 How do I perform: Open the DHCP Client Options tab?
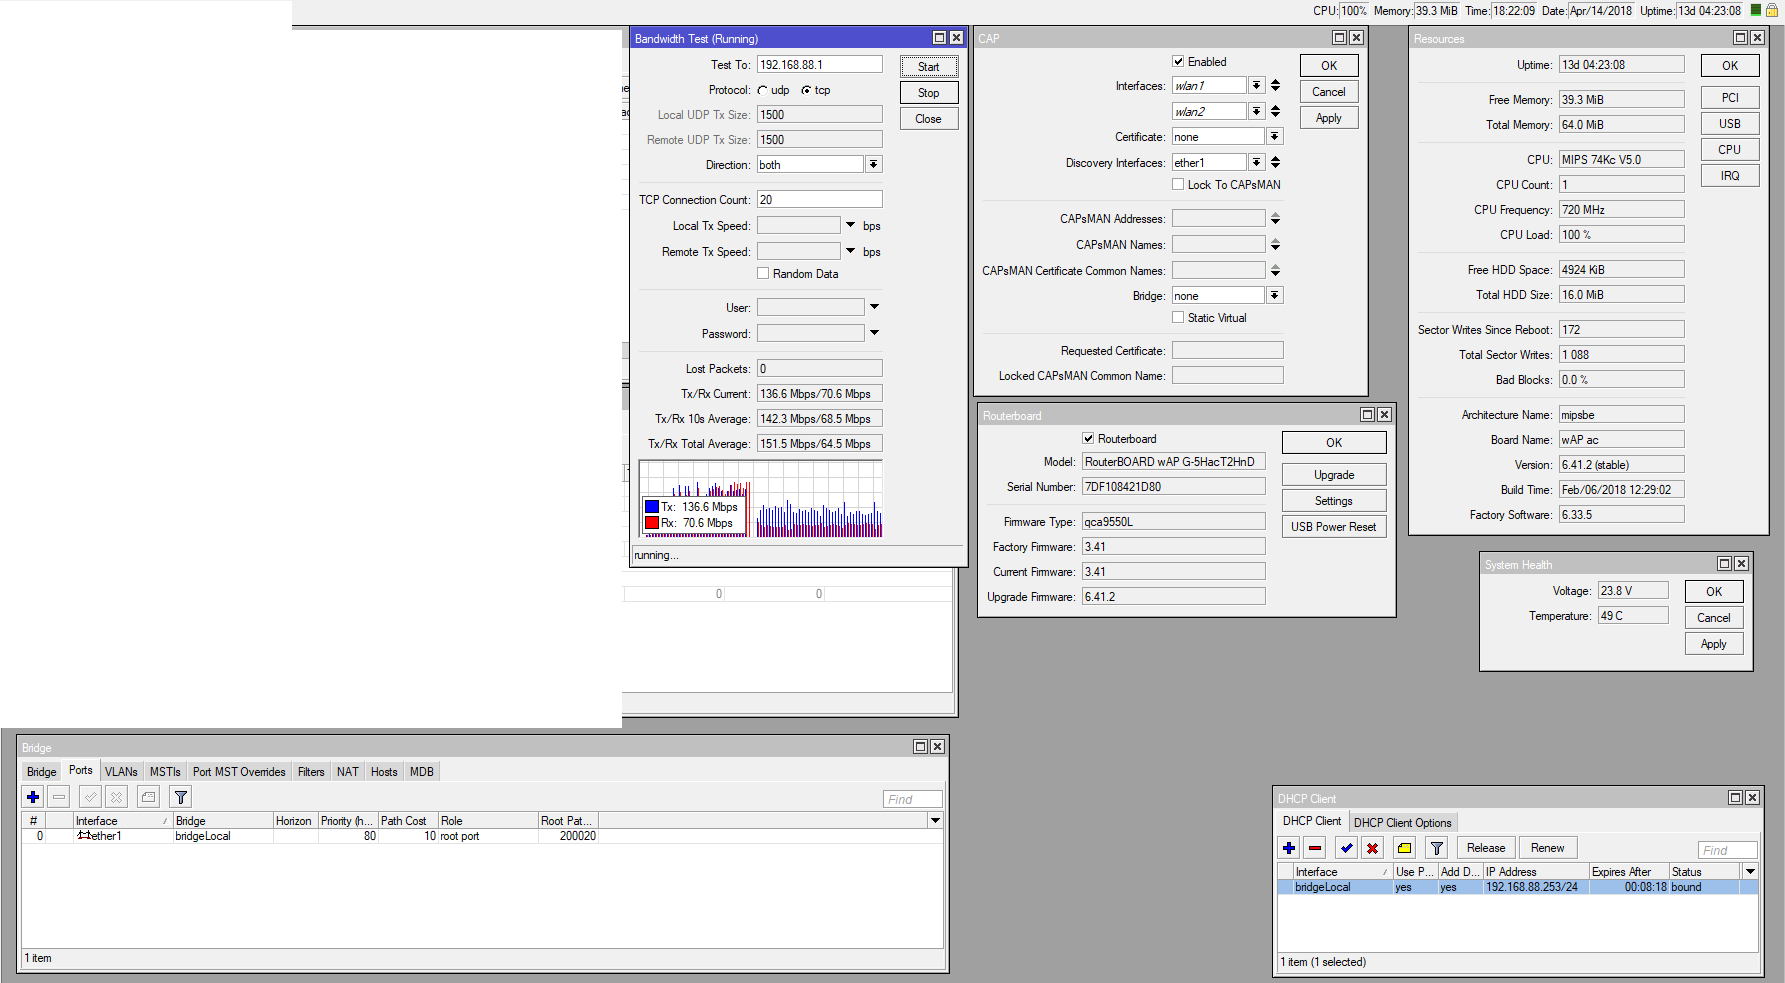1402,821
